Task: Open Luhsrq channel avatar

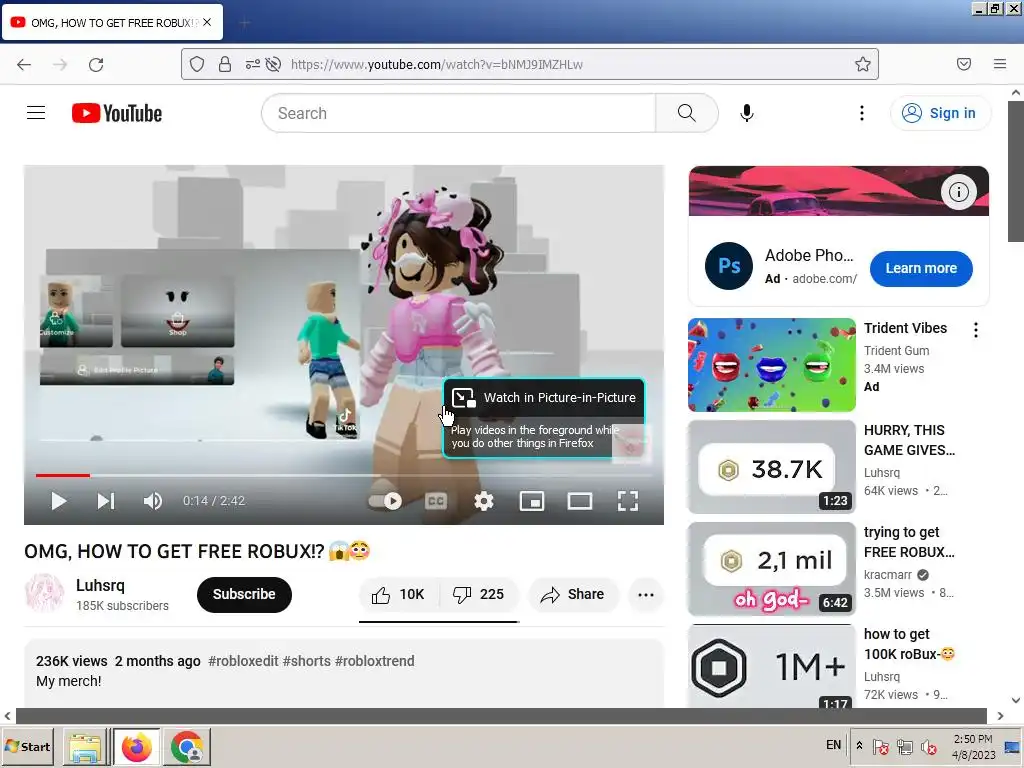Action: tap(44, 594)
